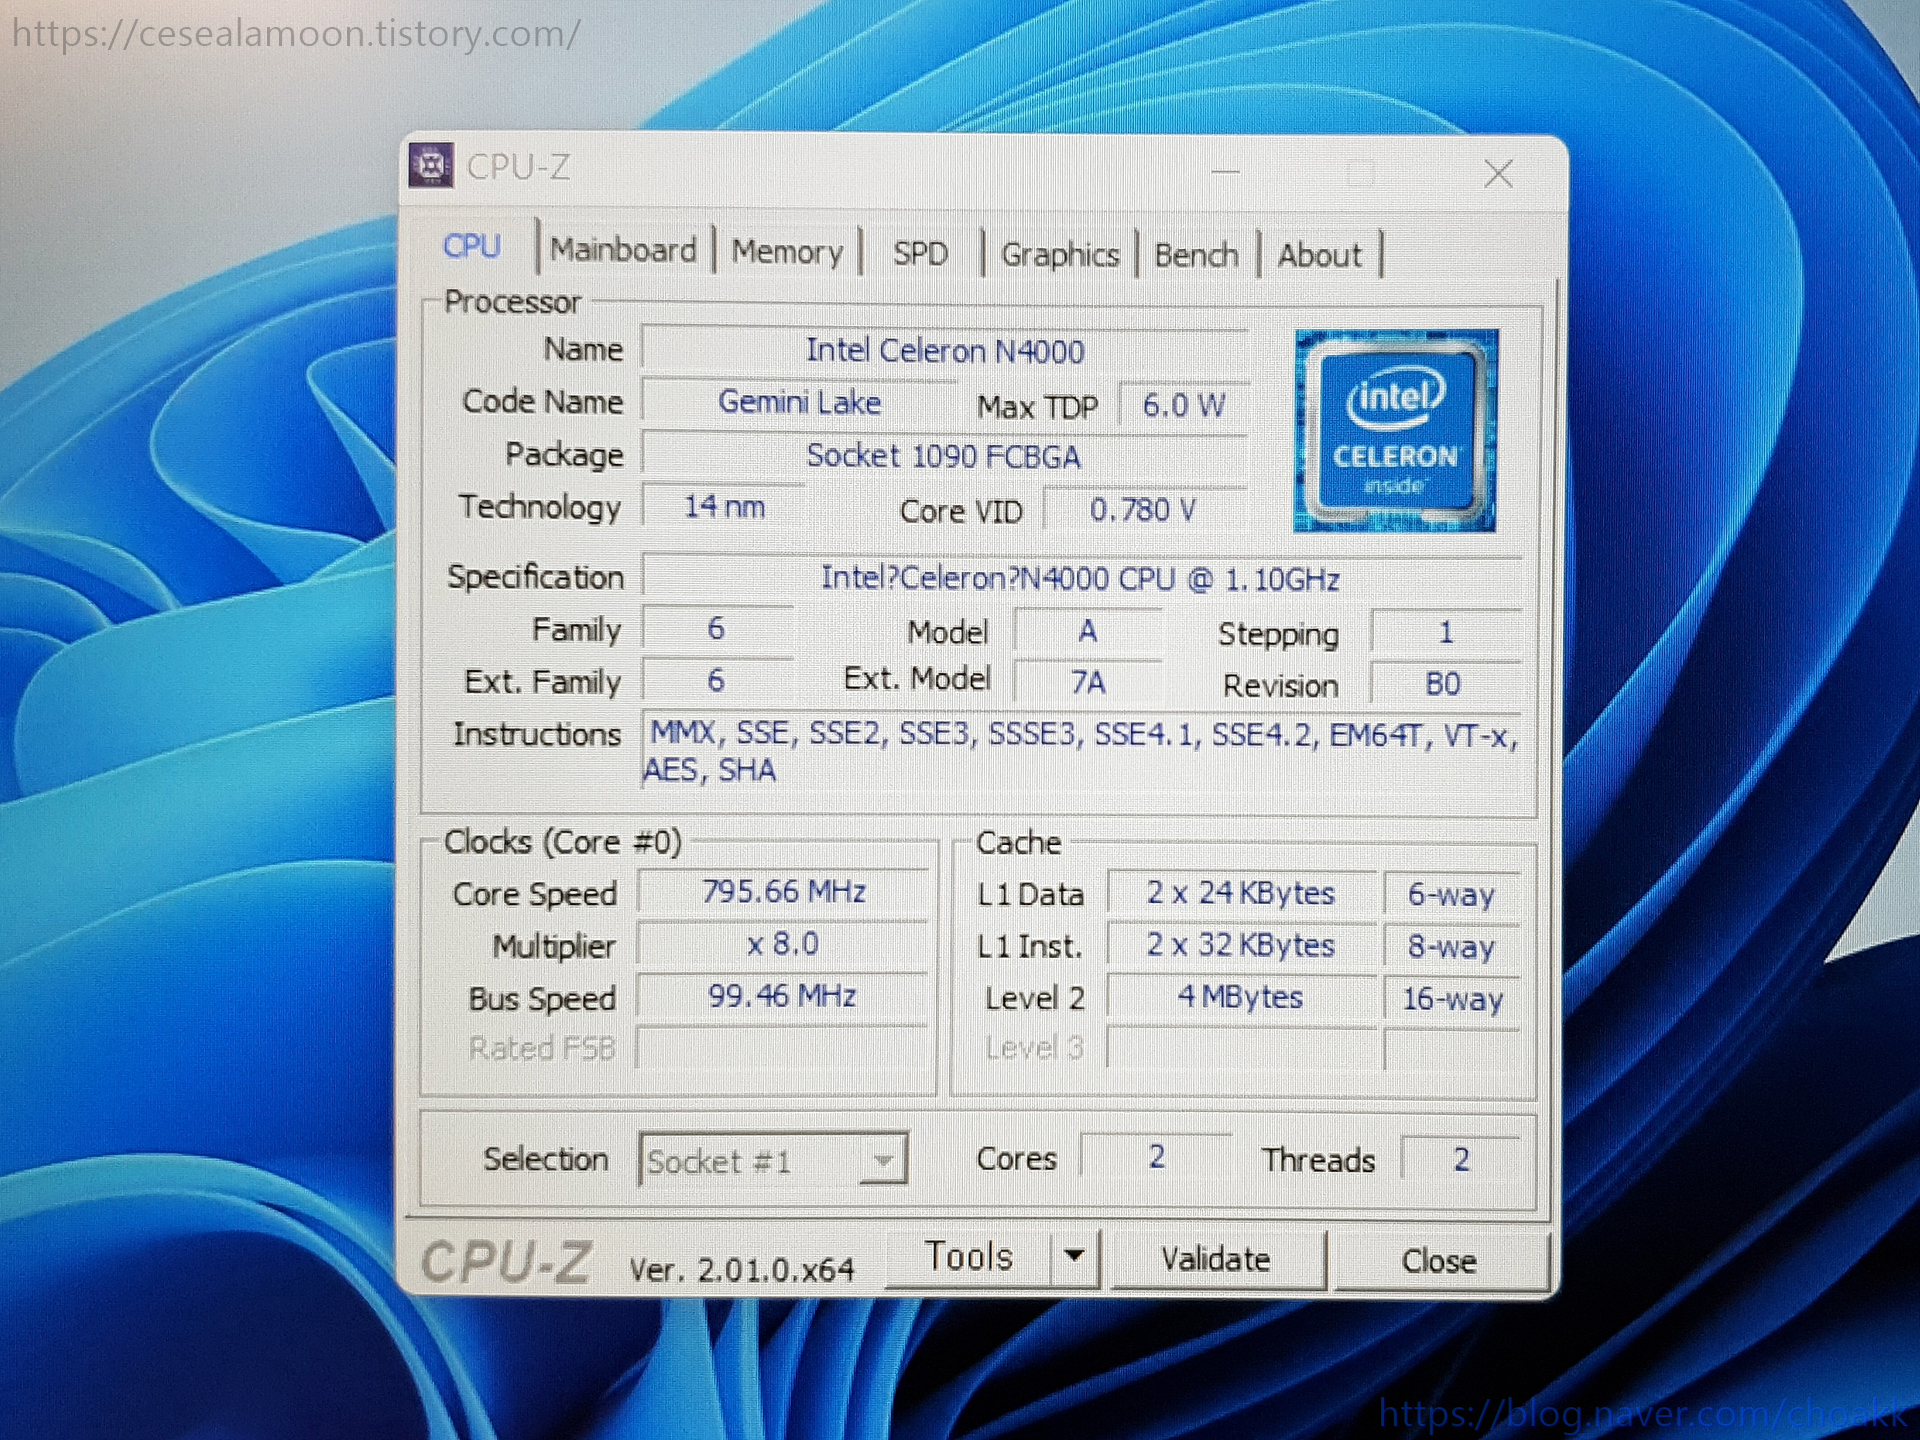Click the Threads count value
Image resolution: width=1920 pixels, height=1440 pixels.
tap(1461, 1159)
